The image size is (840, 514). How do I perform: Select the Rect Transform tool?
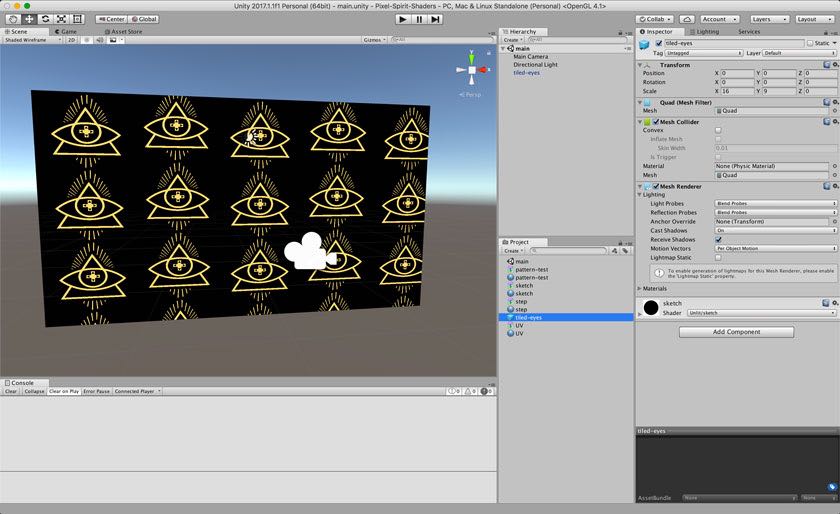(78, 19)
